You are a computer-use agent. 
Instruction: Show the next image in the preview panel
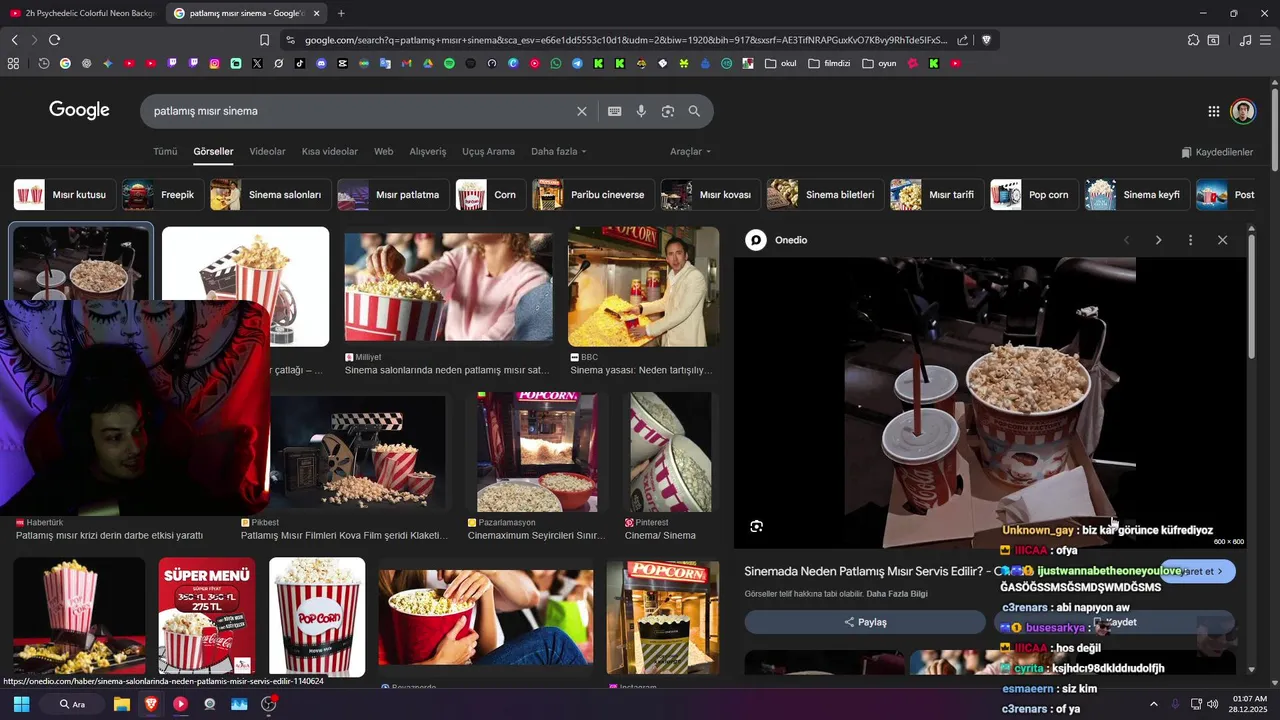click(1158, 240)
